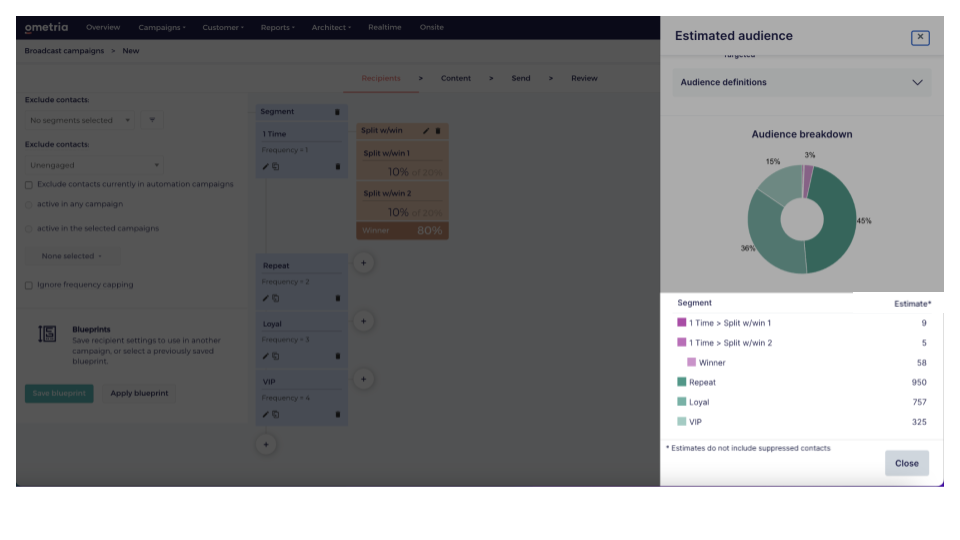Edit the VIP segment pencil icon
The height and width of the screenshot is (540, 960).
265,414
